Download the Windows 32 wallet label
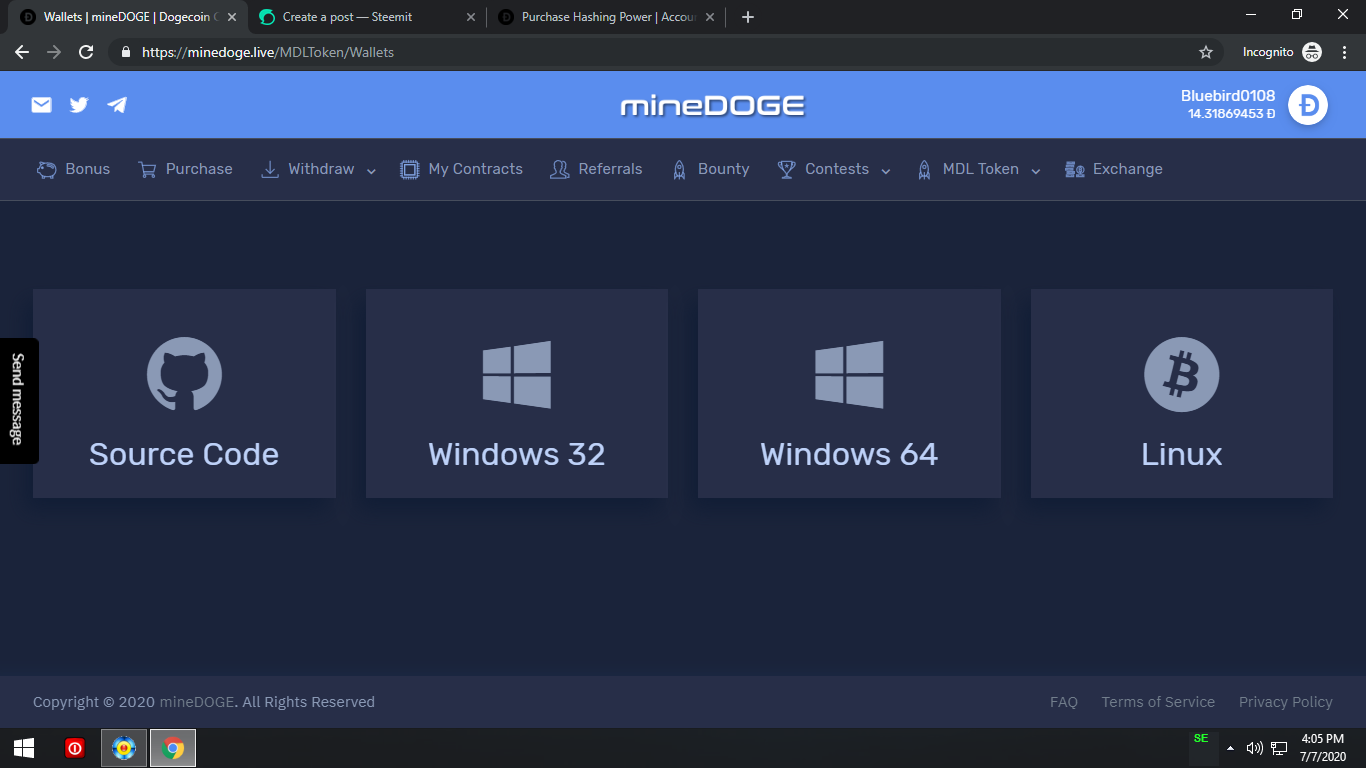Screen dimensions: 1366x768 pyautogui.click(x=517, y=454)
